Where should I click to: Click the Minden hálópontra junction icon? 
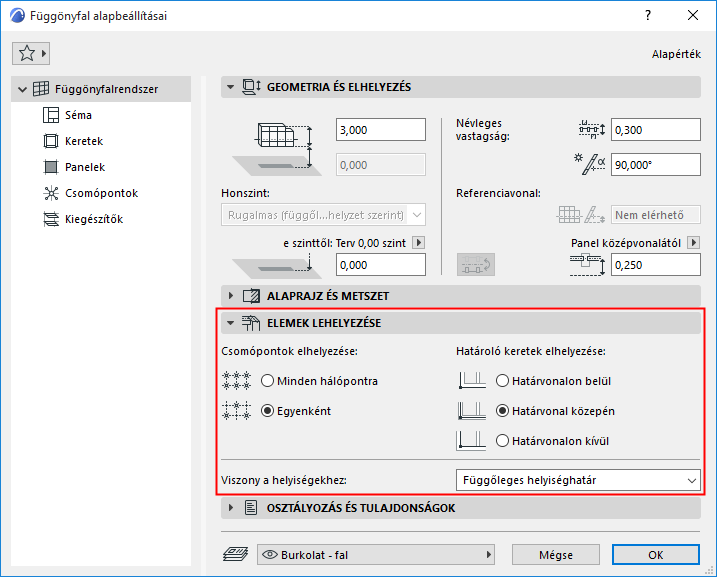coord(236,381)
